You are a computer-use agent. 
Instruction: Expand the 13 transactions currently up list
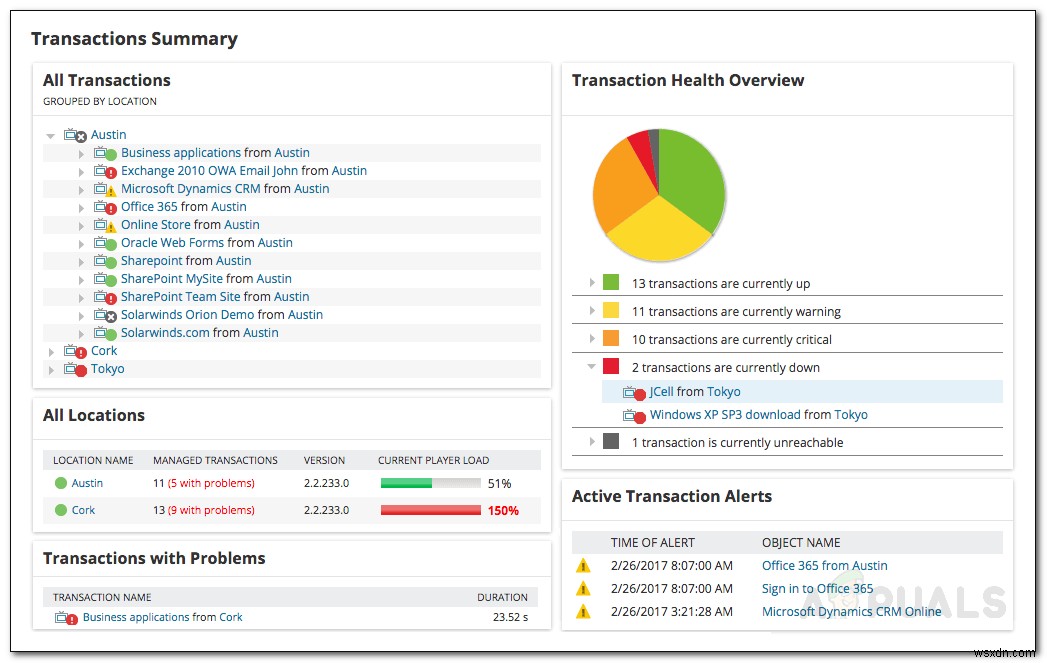(x=592, y=283)
